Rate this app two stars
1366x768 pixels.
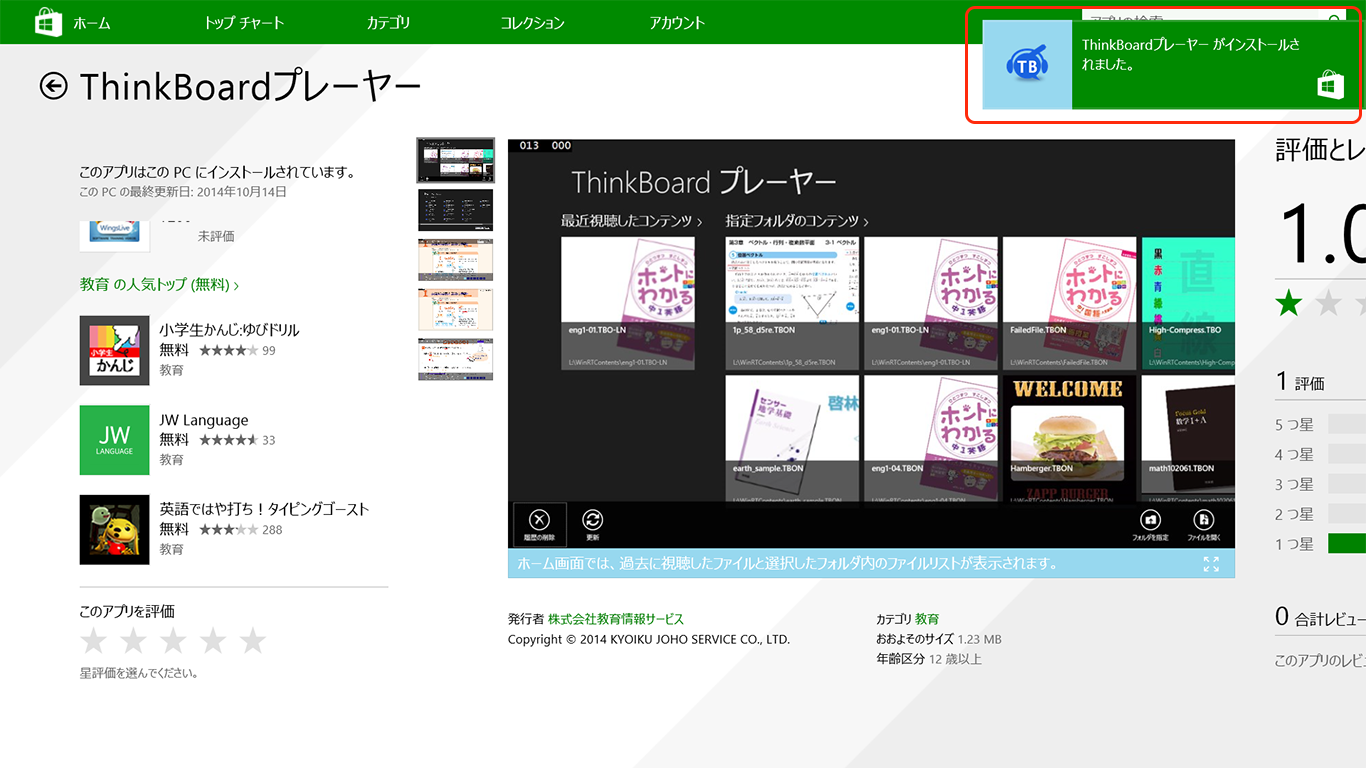click(133, 641)
